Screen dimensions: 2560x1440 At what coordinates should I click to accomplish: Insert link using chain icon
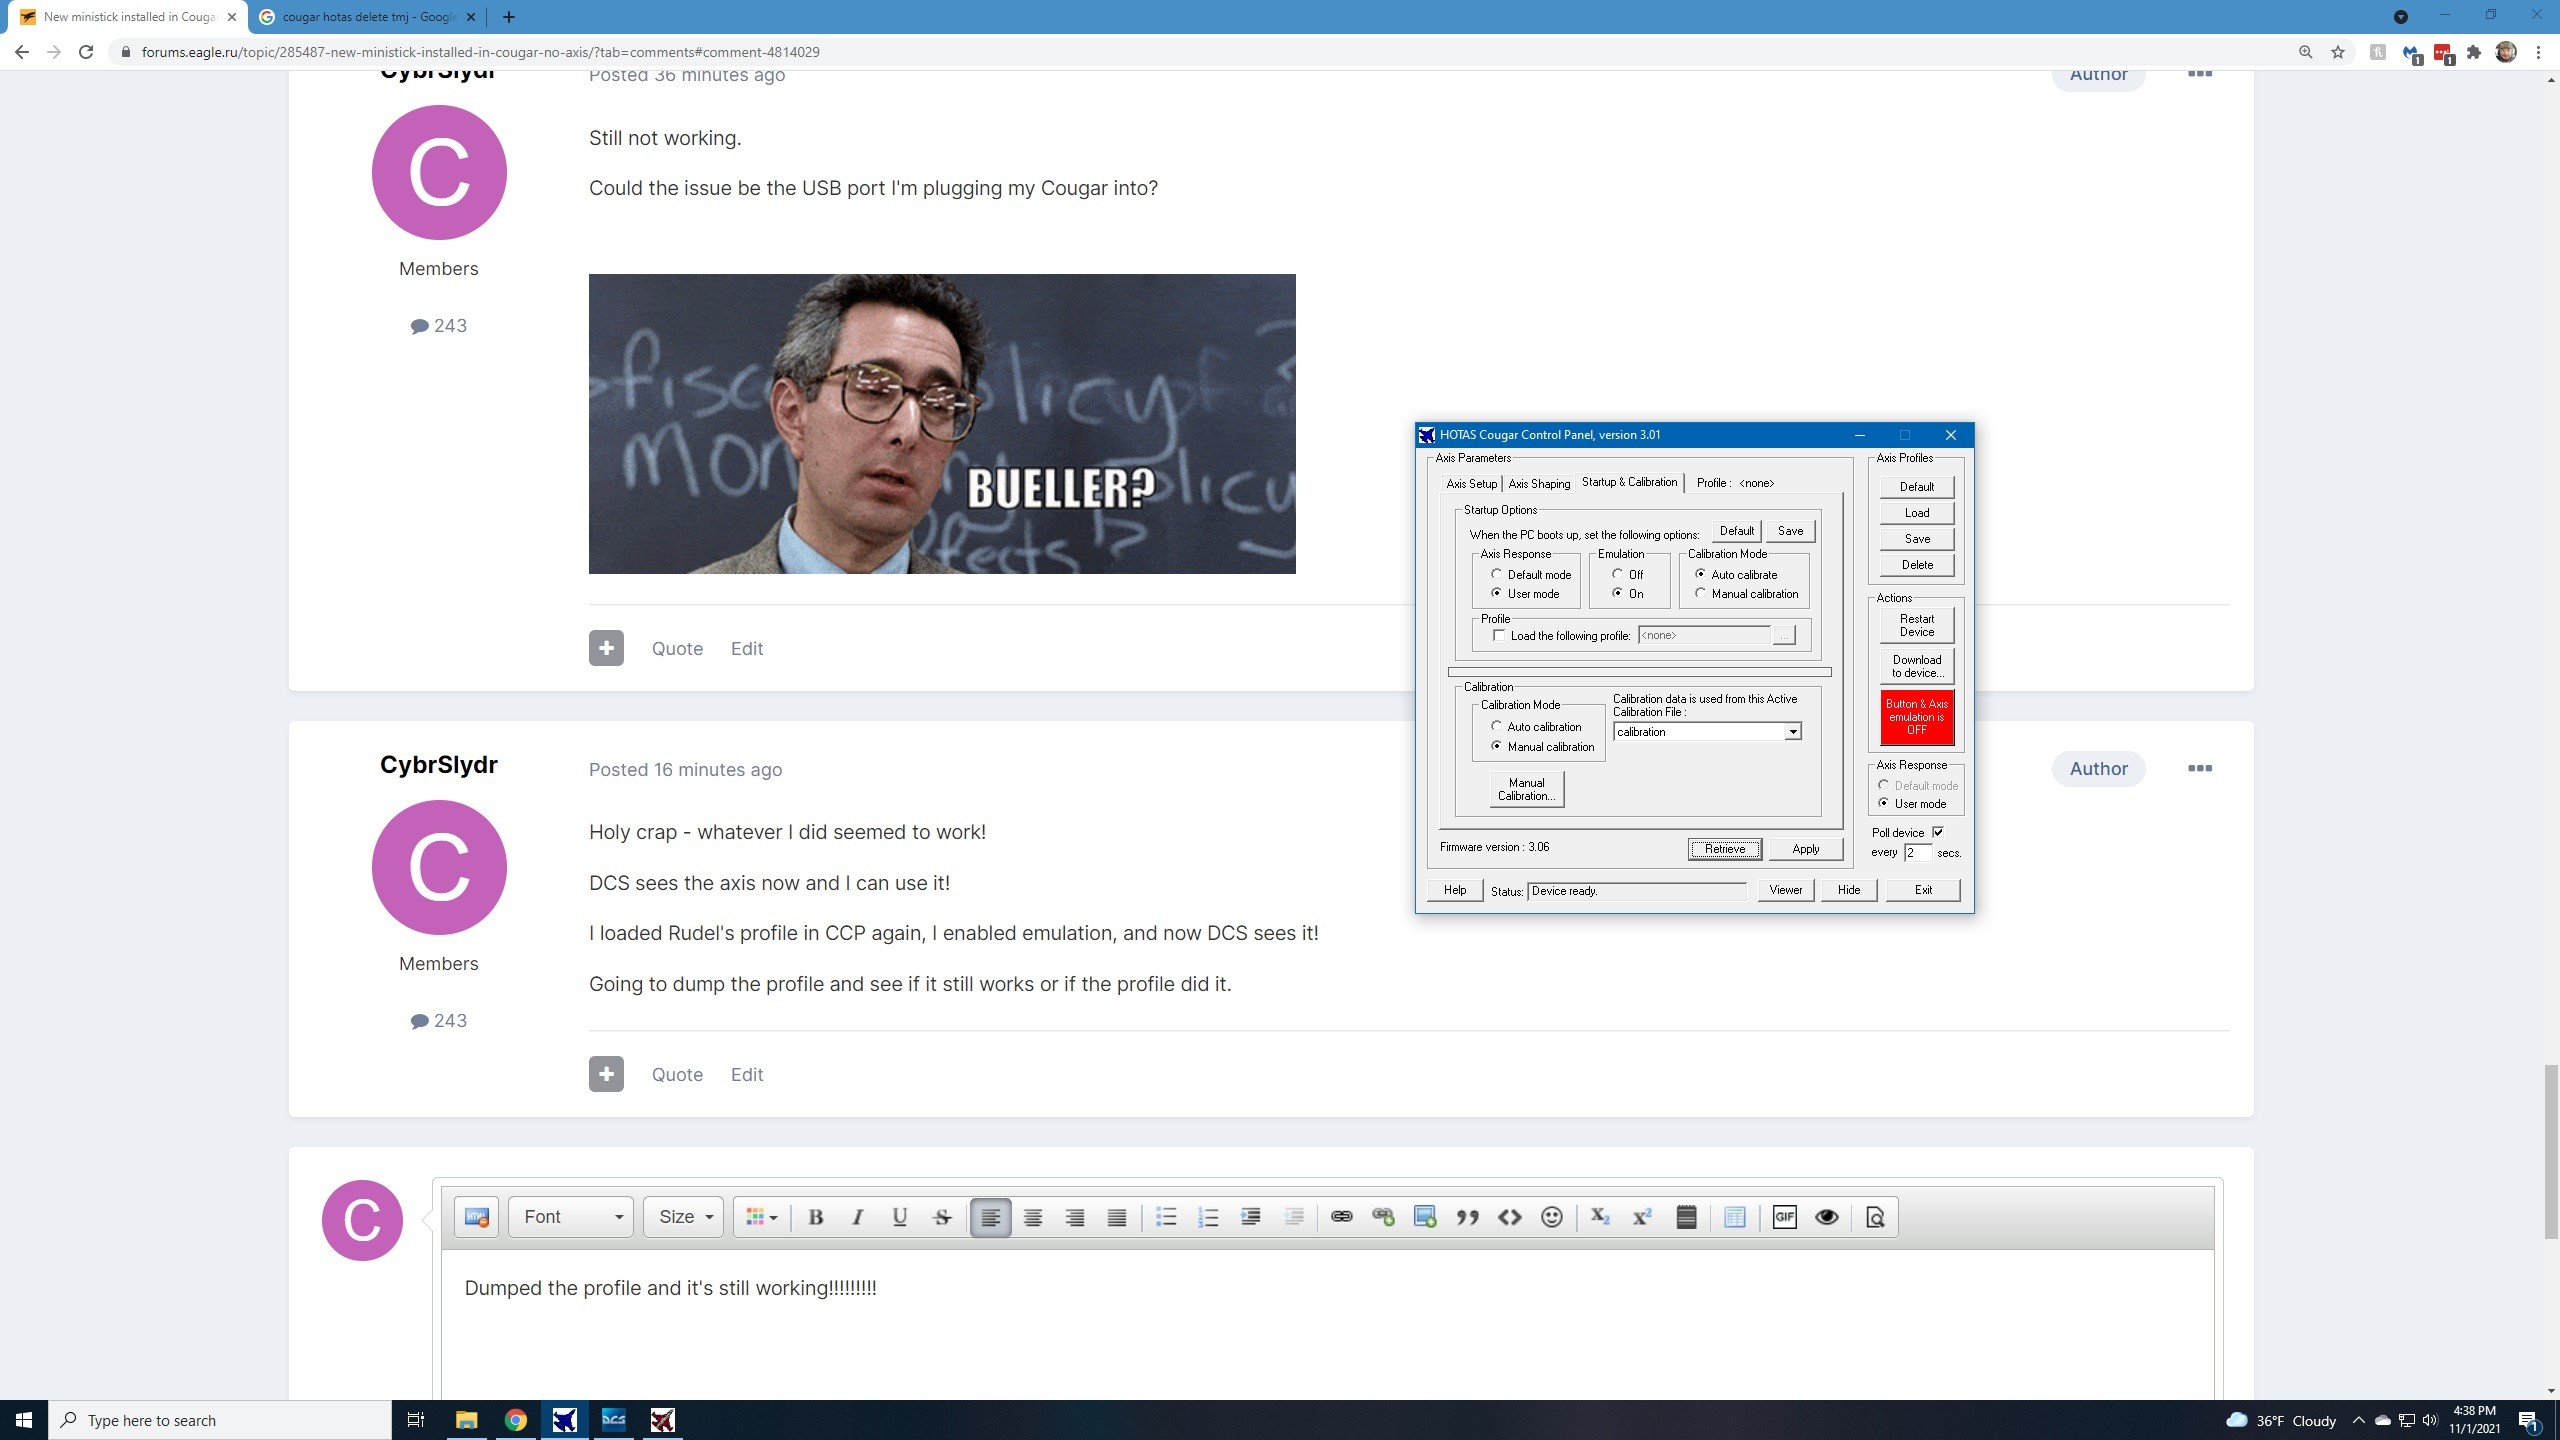click(1341, 1217)
